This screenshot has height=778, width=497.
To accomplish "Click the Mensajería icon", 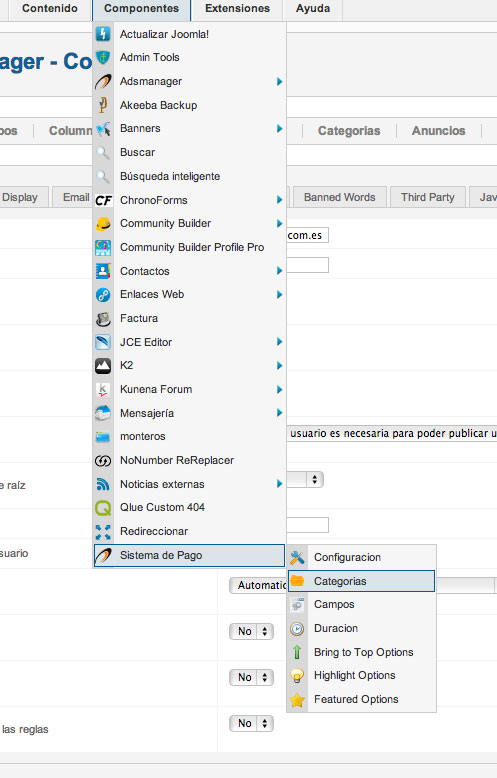I will coord(103,413).
